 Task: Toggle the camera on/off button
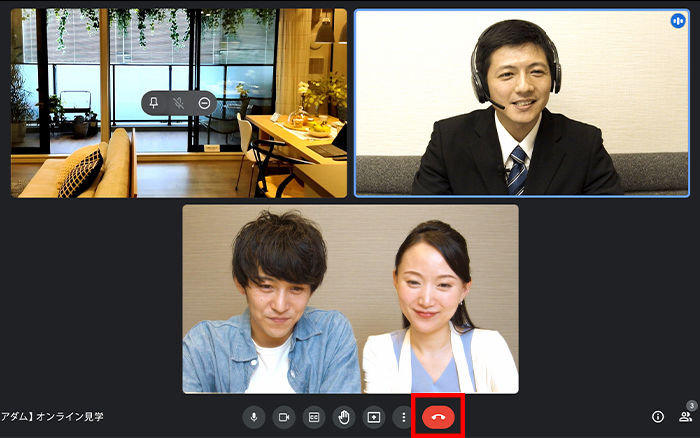coord(284,417)
